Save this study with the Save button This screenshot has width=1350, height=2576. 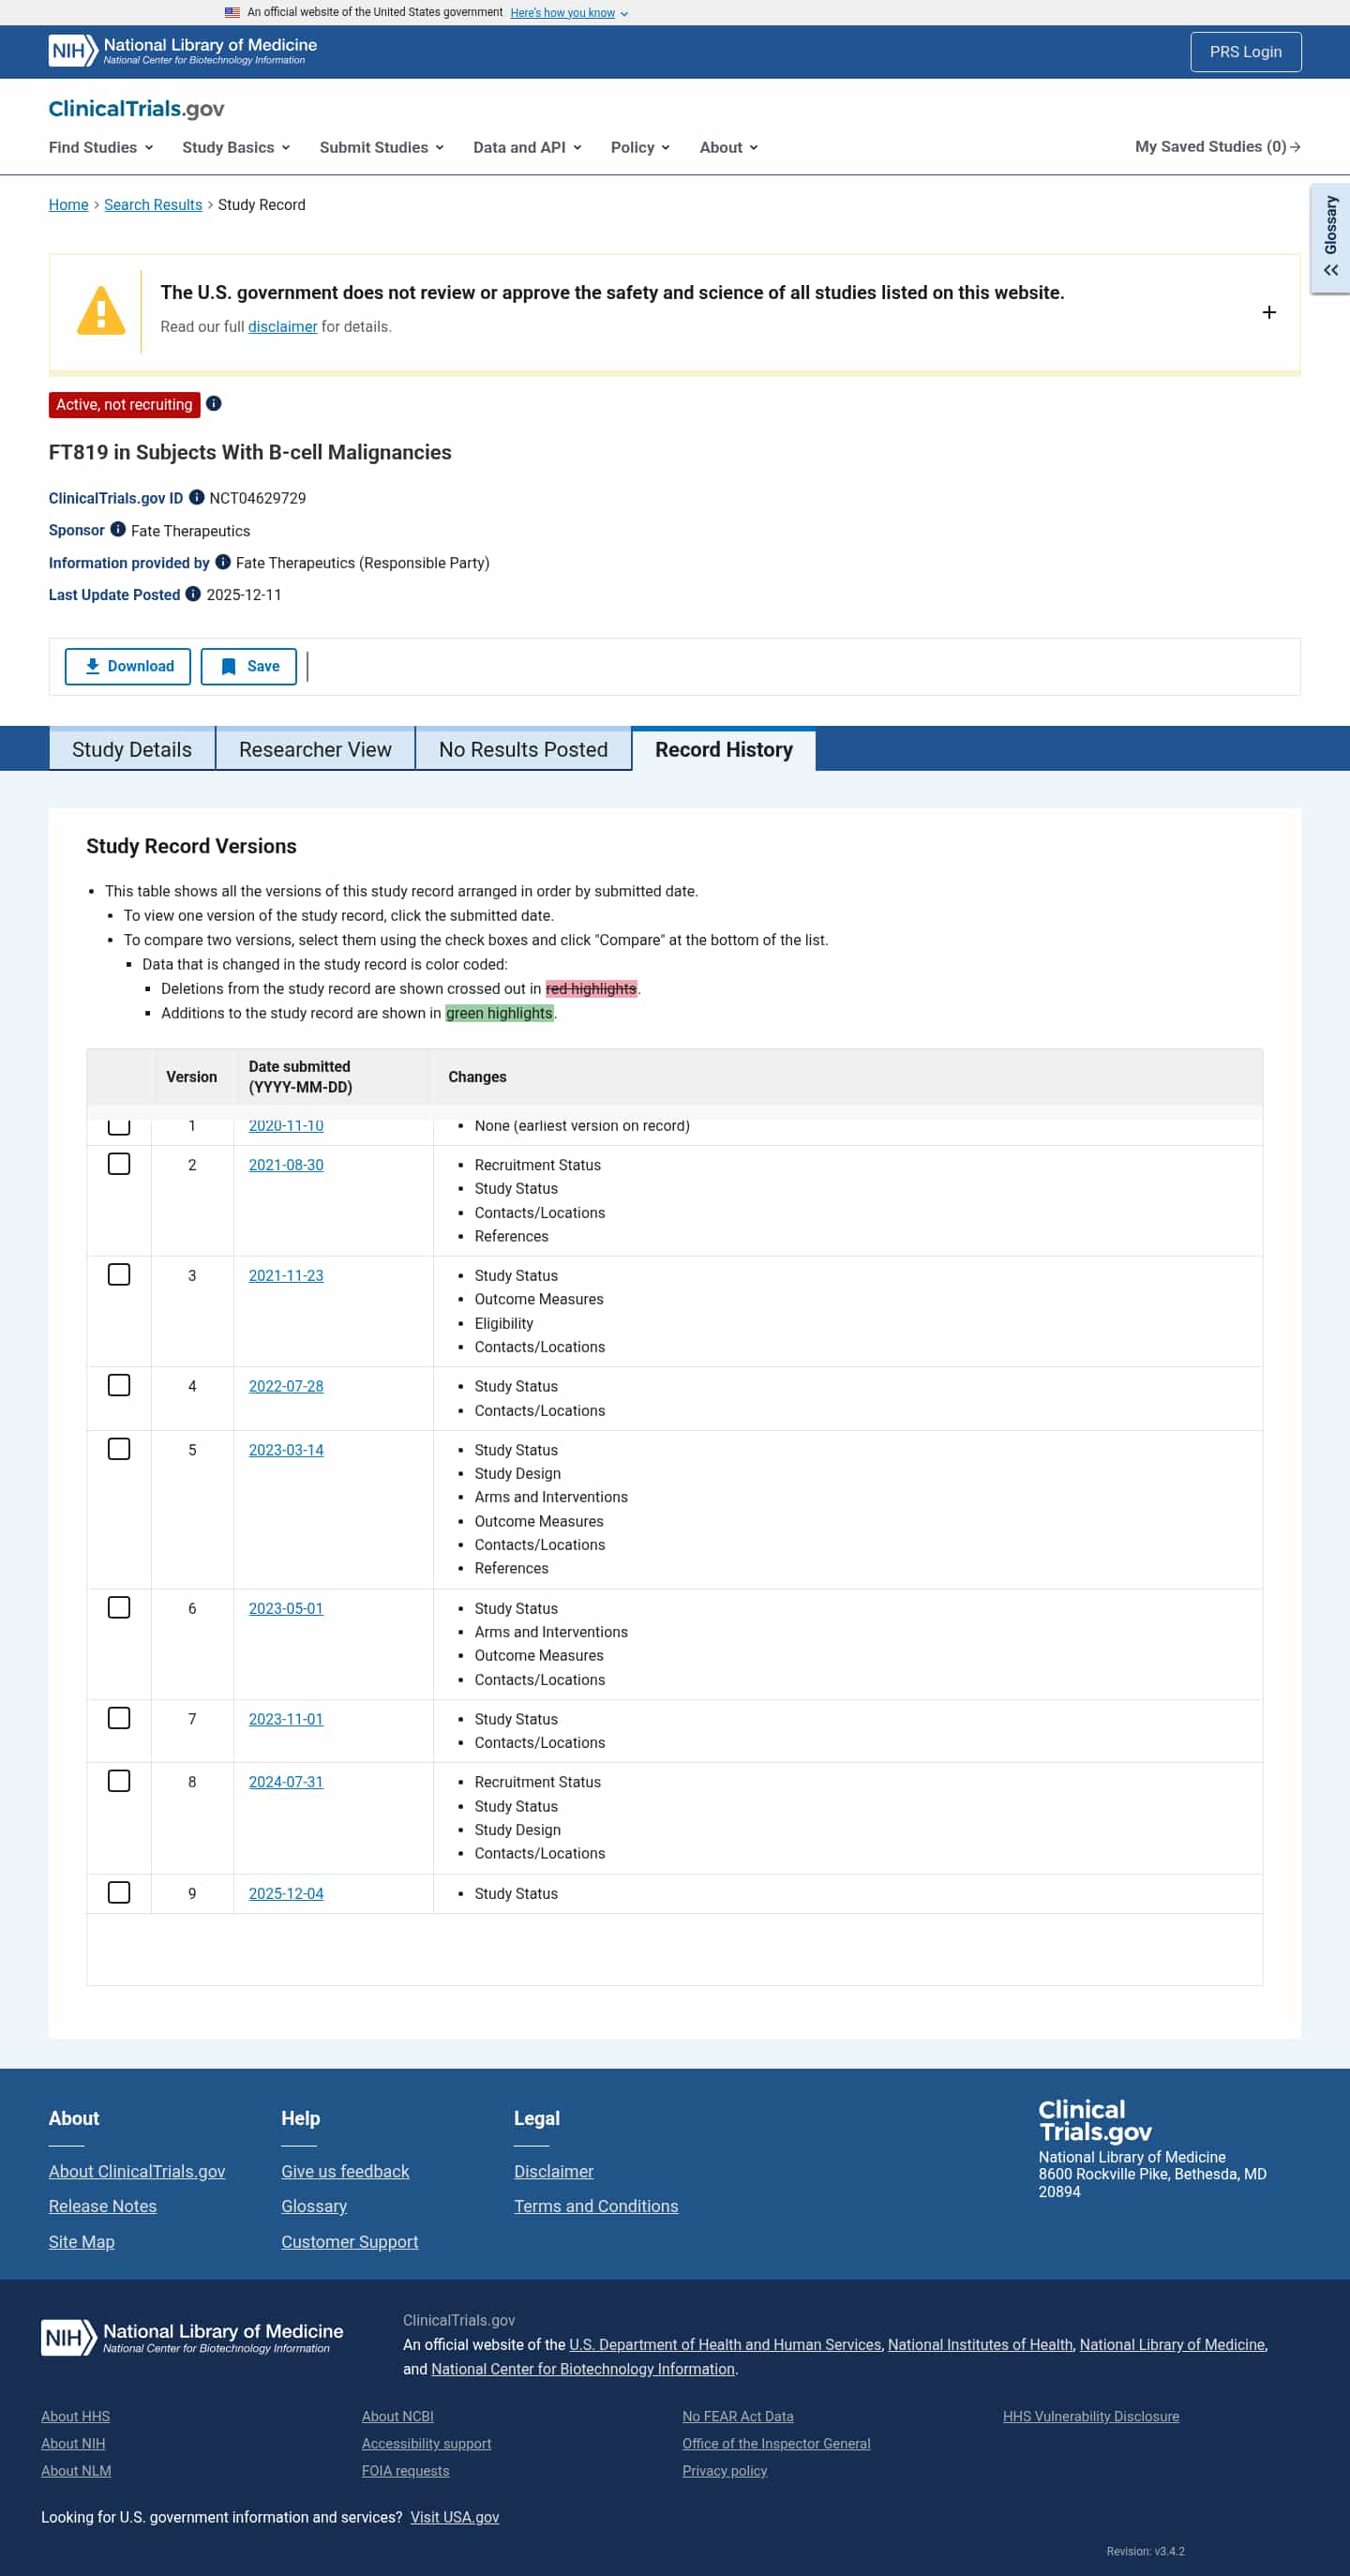pos(249,666)
